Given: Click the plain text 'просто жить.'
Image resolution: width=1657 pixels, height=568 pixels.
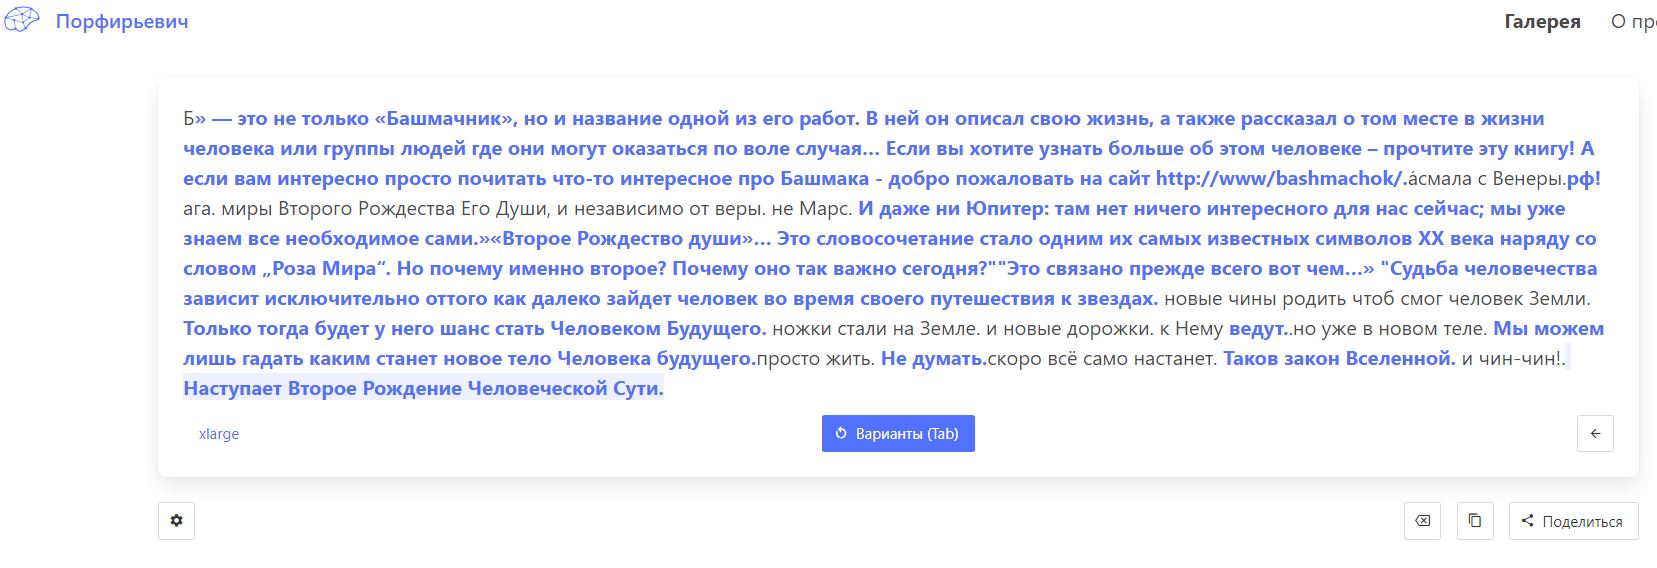Looking at the screenshot, I should [x=815, y=359].
